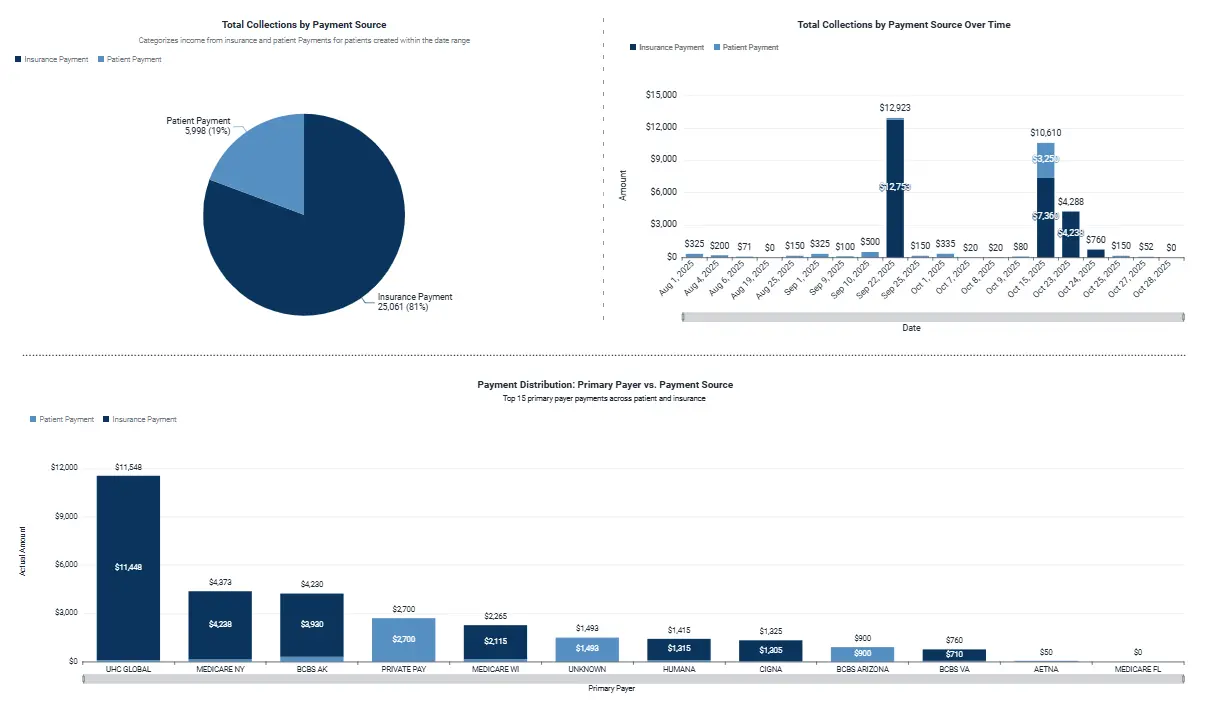Select the PRIVATE PAY bar showing $2,700
This screenshot has height=706, width=1207.
point(403,639)
